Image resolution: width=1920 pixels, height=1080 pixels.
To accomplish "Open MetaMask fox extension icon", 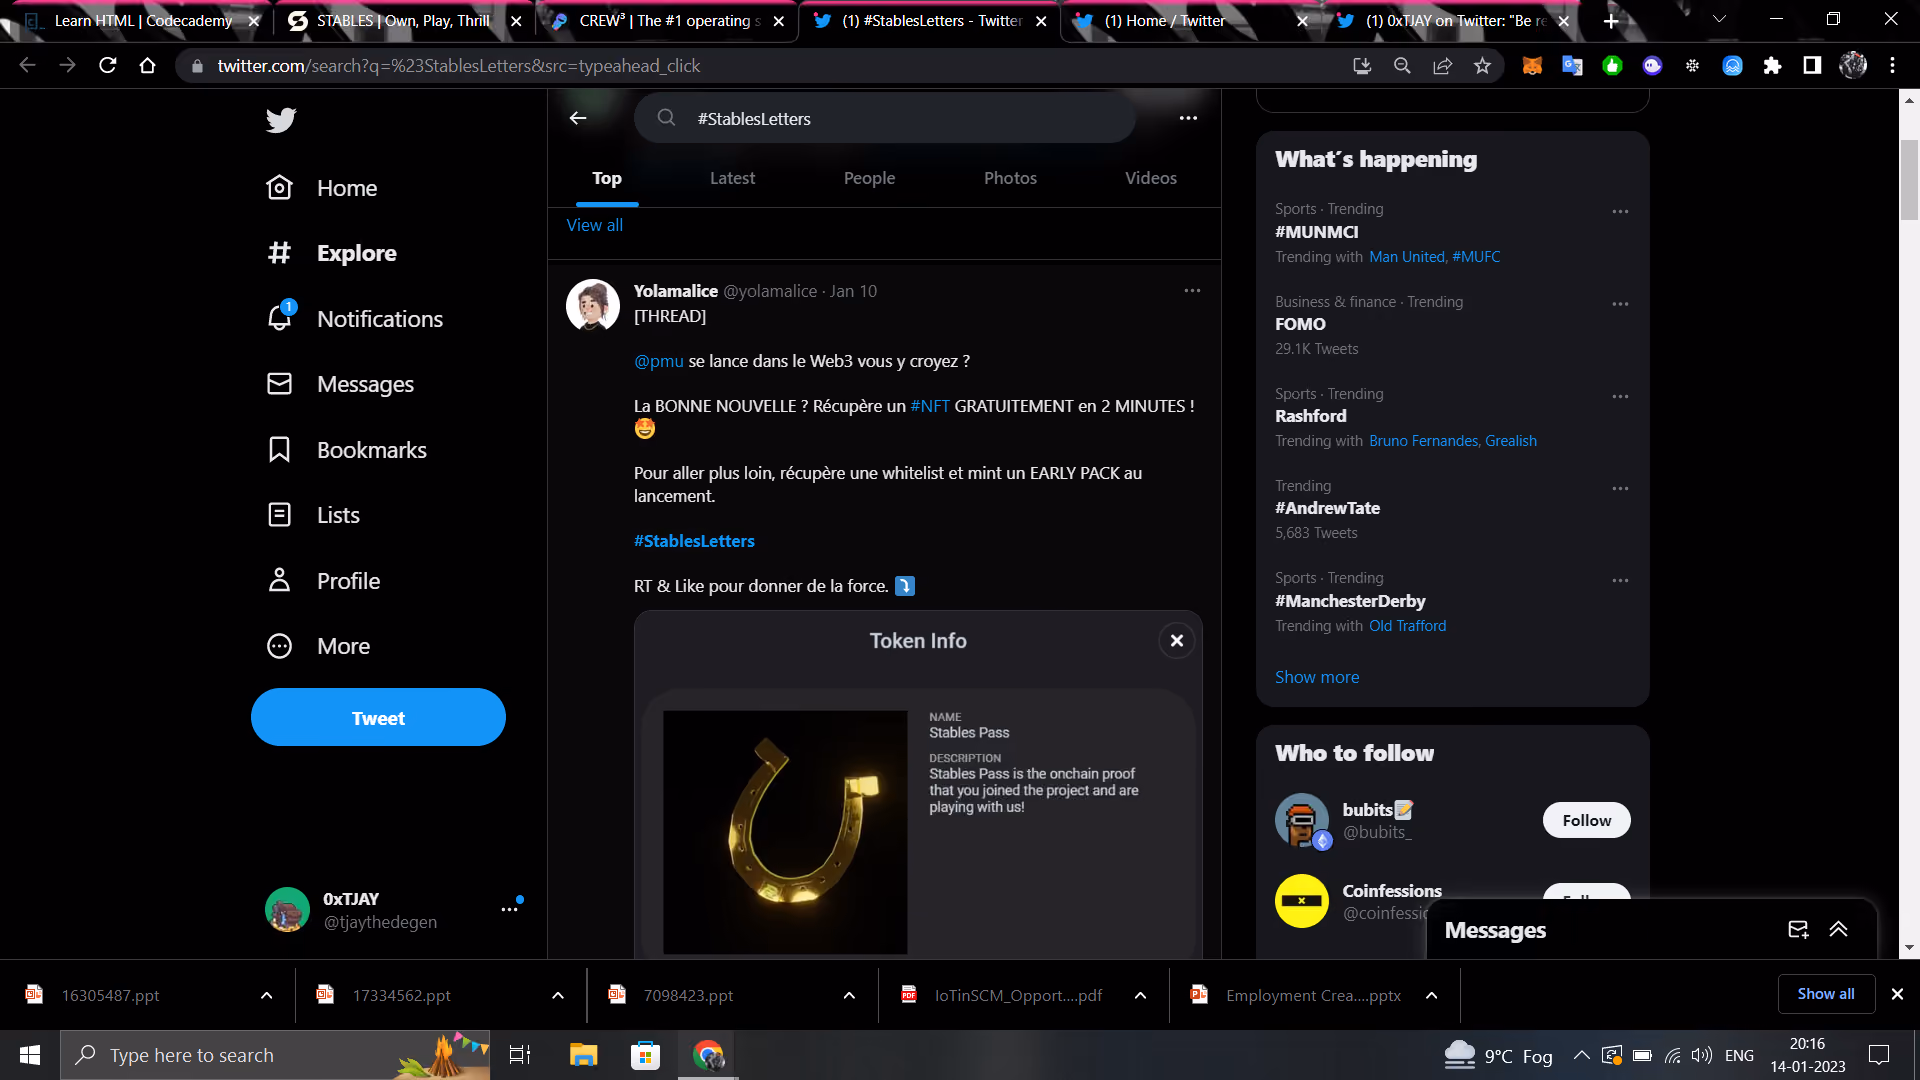I will (1532, 66).
